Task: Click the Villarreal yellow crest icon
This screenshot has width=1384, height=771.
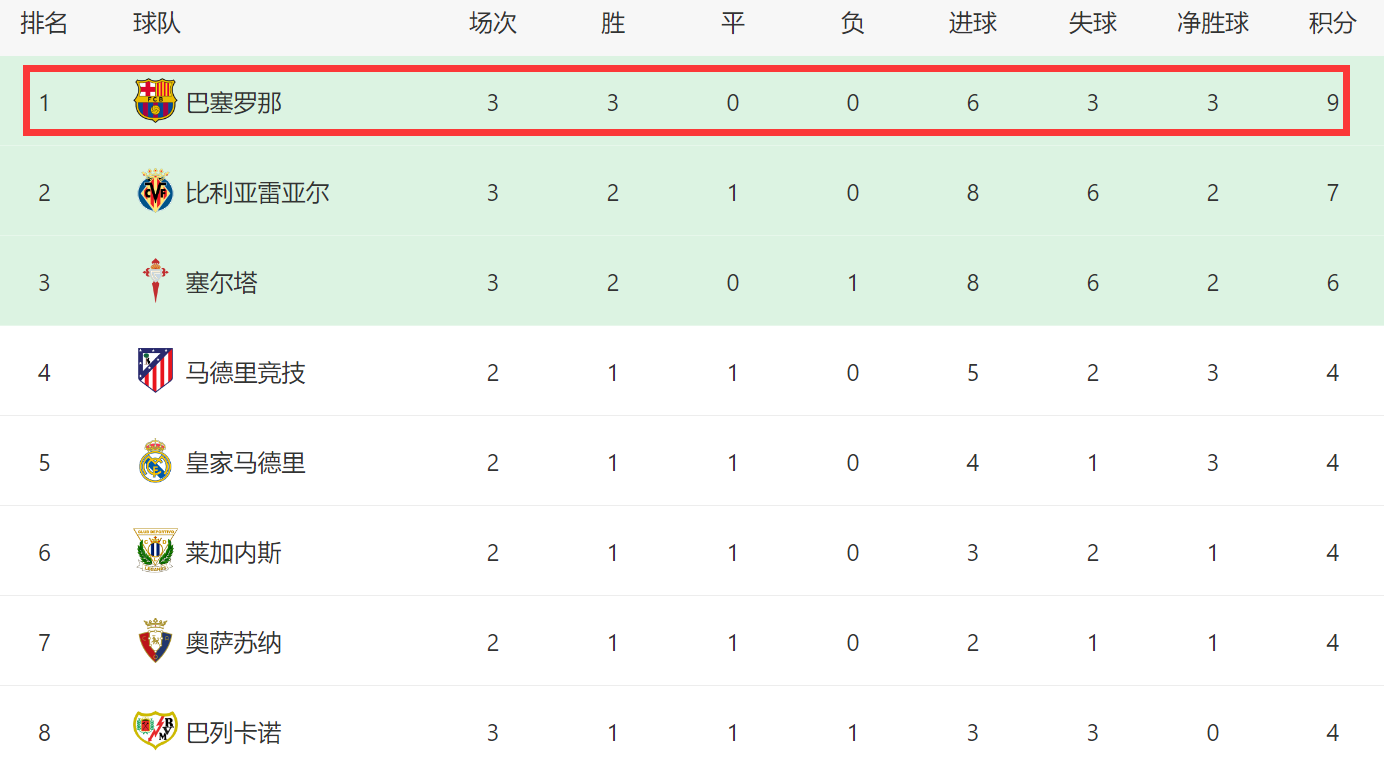Action: tap(155, 191)
